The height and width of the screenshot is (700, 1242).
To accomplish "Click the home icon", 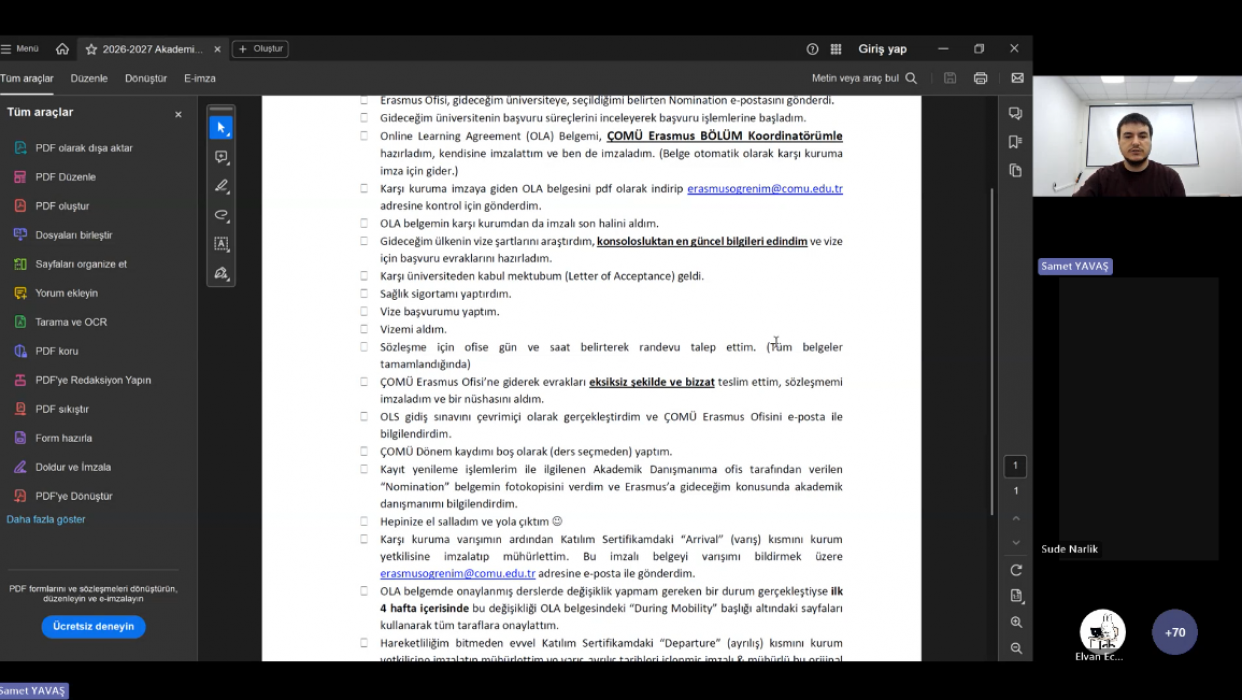I will (x=62, y=49).
